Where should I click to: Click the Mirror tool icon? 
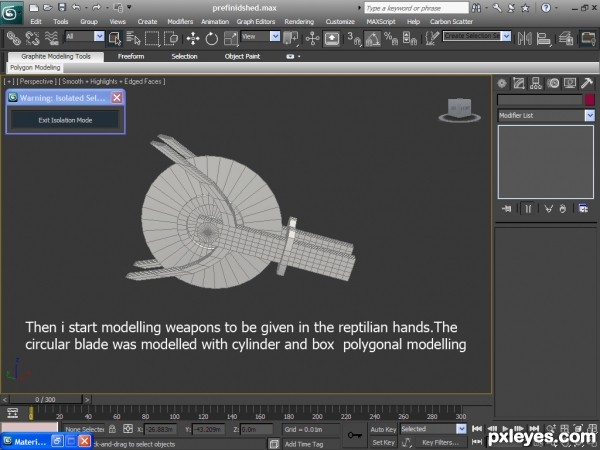[x=525, y=38]
